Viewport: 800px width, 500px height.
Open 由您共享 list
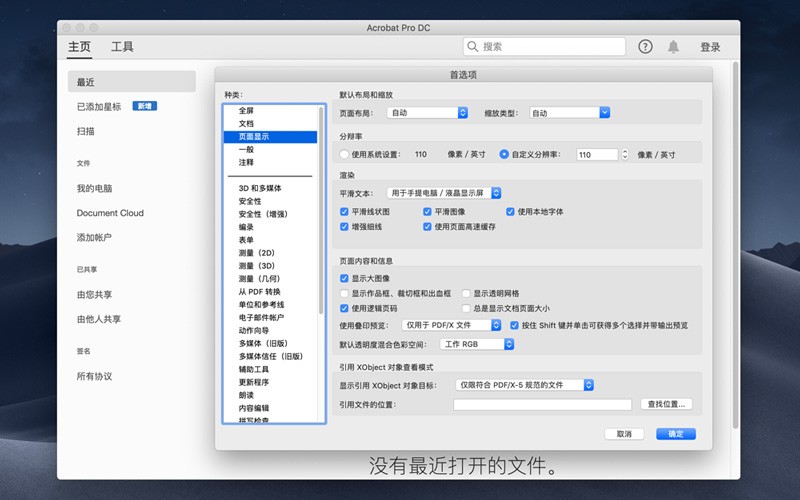point(94,294)
